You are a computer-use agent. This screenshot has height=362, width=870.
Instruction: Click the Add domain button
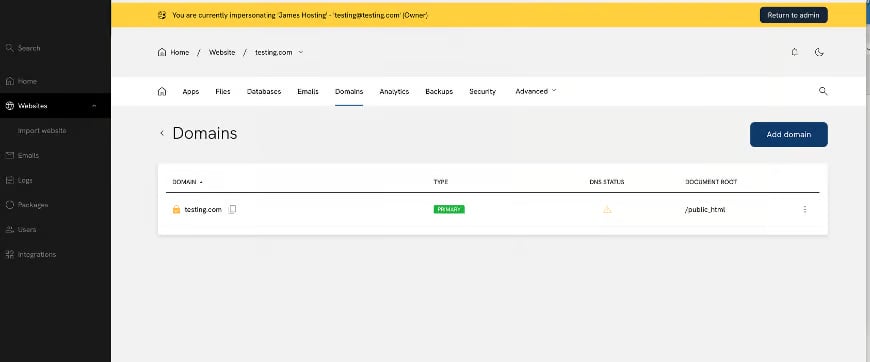point(788,134)
